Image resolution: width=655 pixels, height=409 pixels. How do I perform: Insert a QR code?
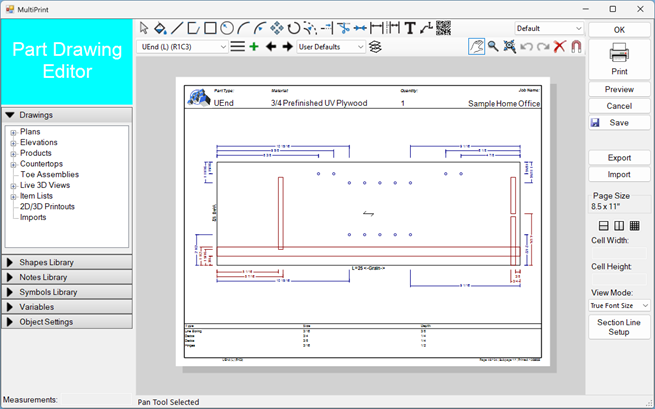(x=443, y=28)
